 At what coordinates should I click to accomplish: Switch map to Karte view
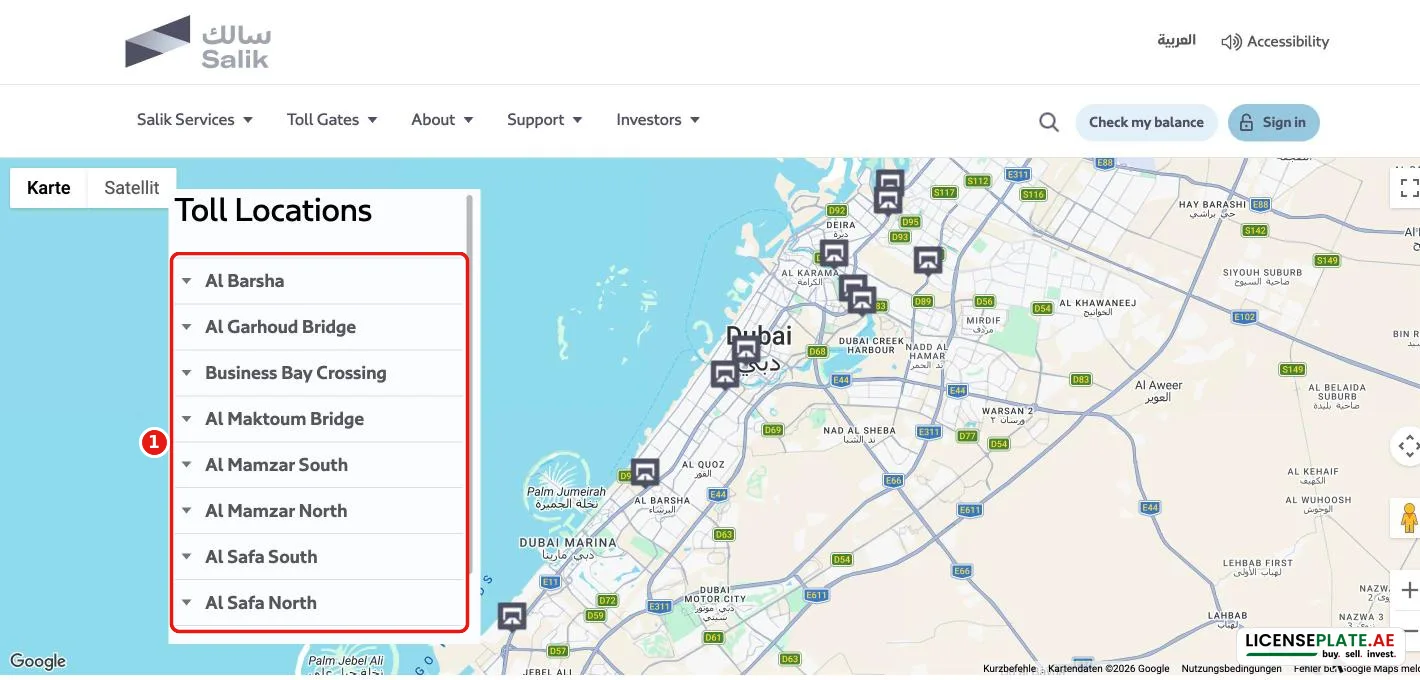point(48,188)
